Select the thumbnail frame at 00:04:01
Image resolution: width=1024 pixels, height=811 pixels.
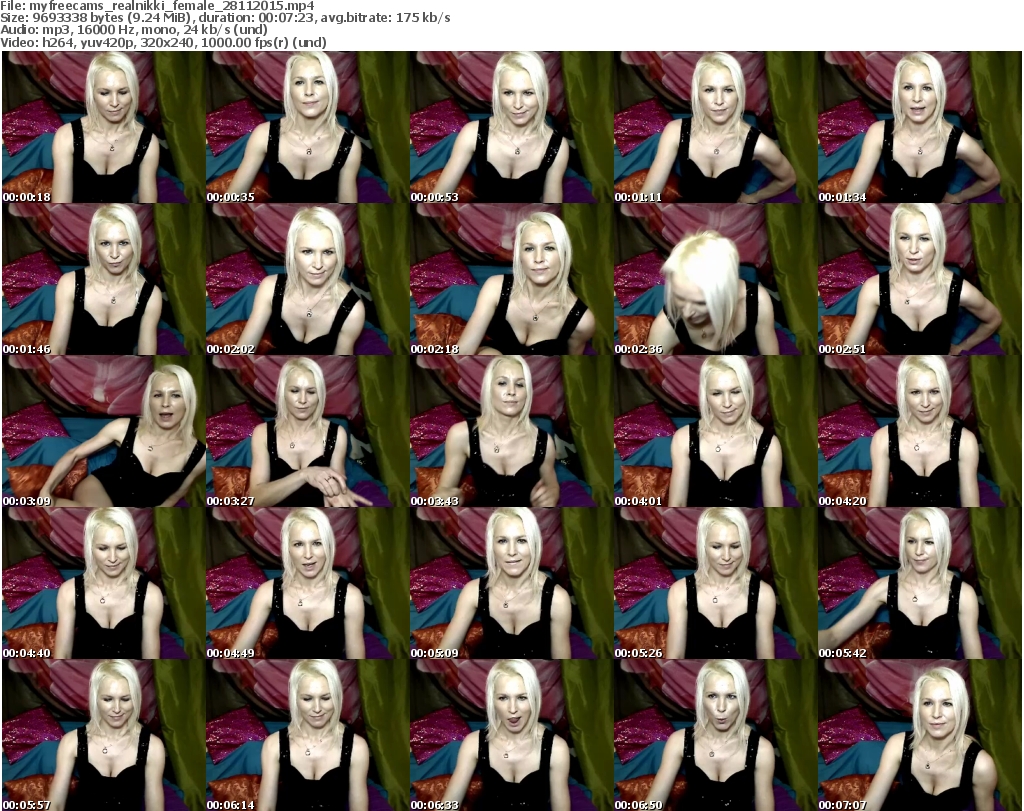click(x=715, y=432)
